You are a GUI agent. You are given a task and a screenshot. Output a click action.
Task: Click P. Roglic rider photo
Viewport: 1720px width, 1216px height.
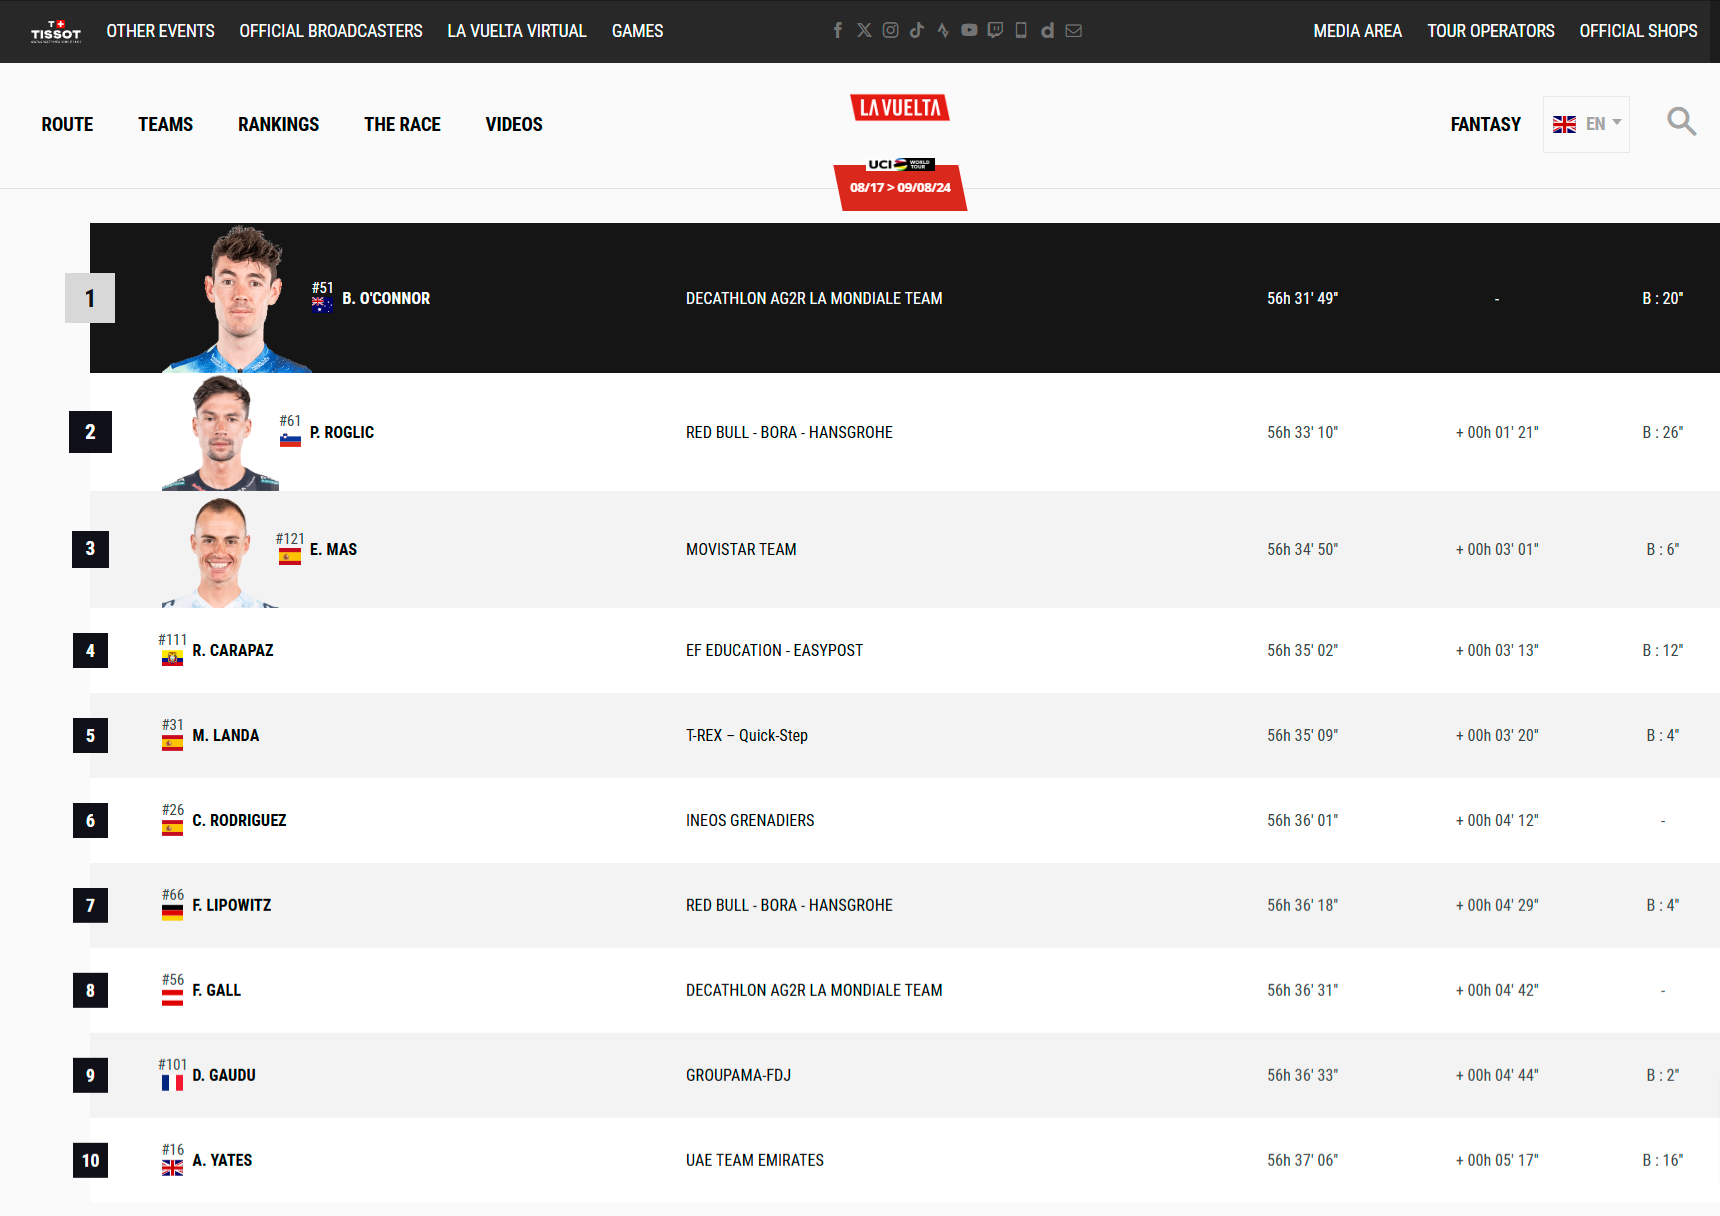coord(221,433)
